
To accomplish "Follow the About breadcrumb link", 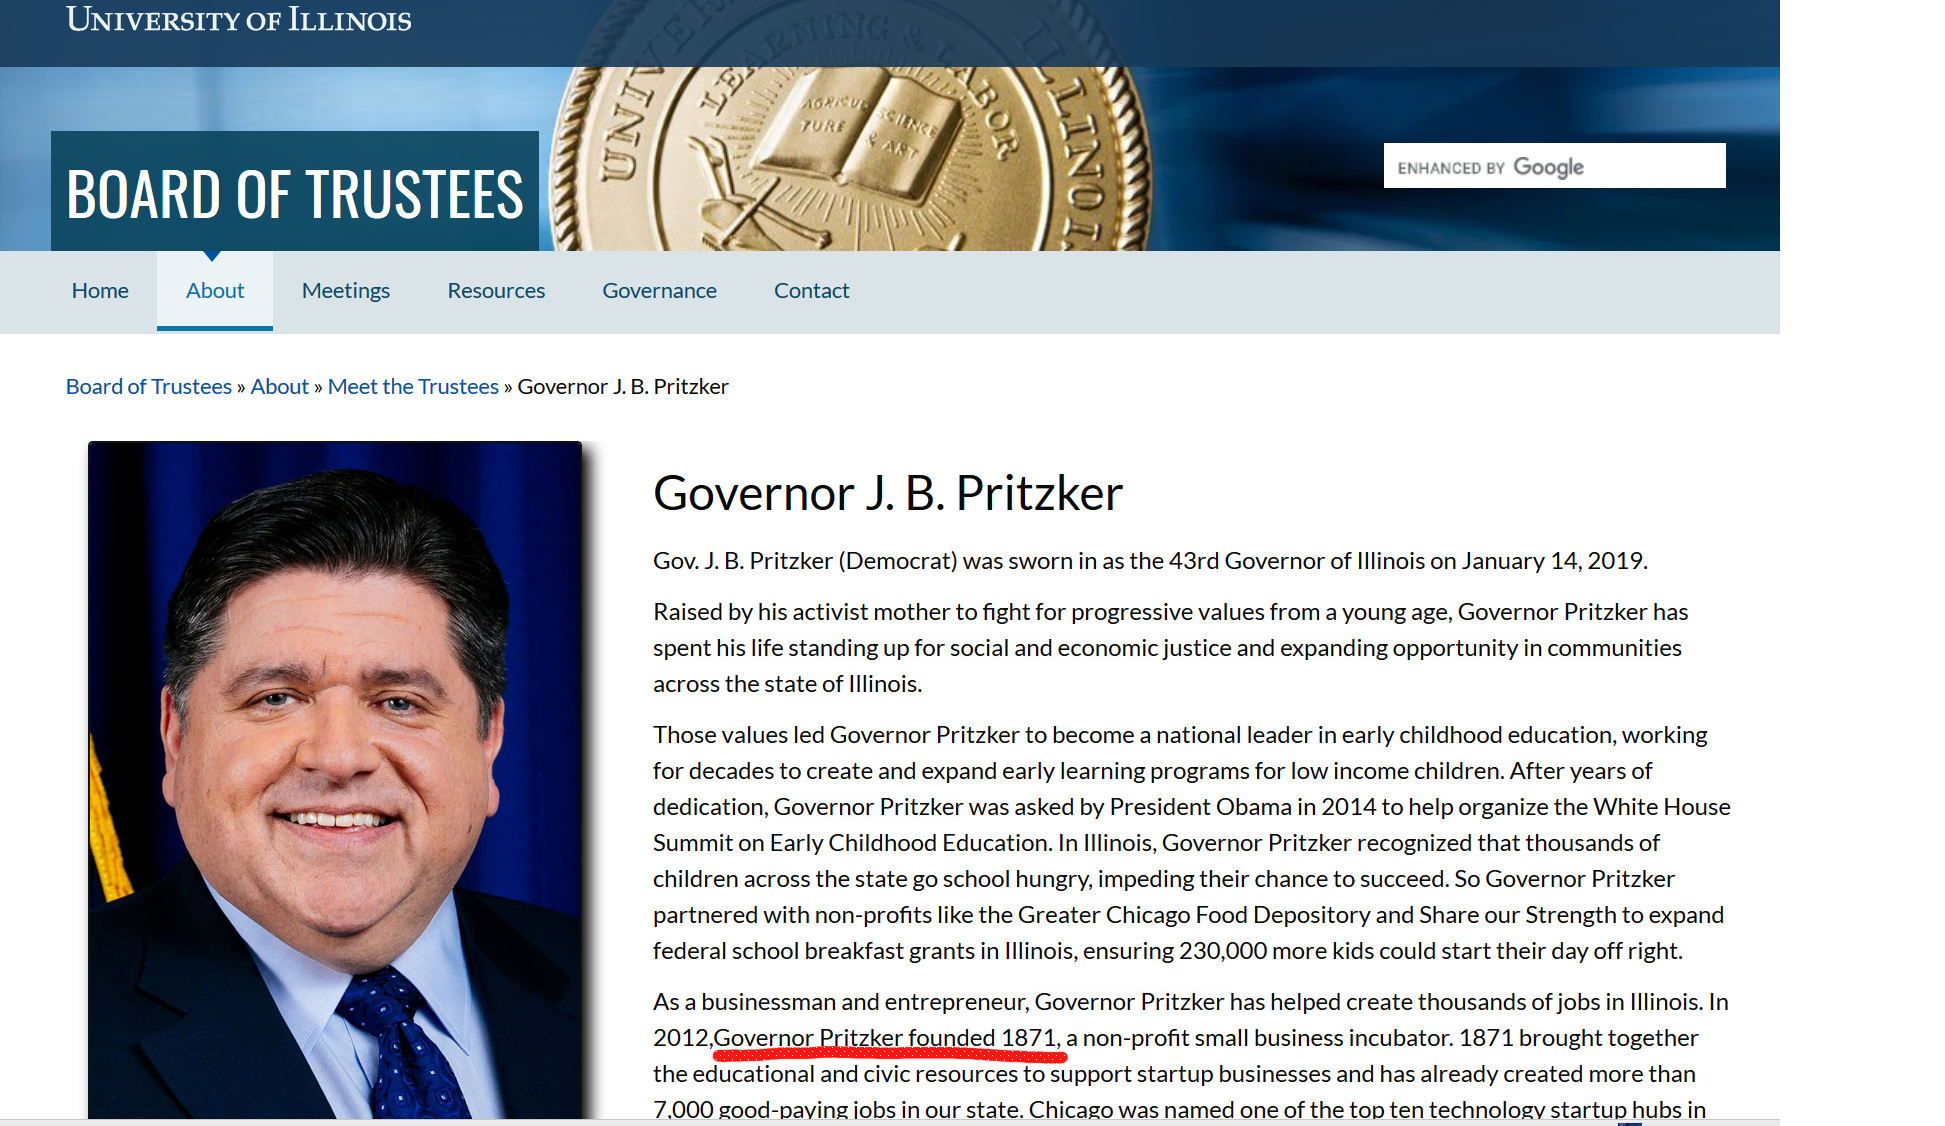I will tap(279, 386).
